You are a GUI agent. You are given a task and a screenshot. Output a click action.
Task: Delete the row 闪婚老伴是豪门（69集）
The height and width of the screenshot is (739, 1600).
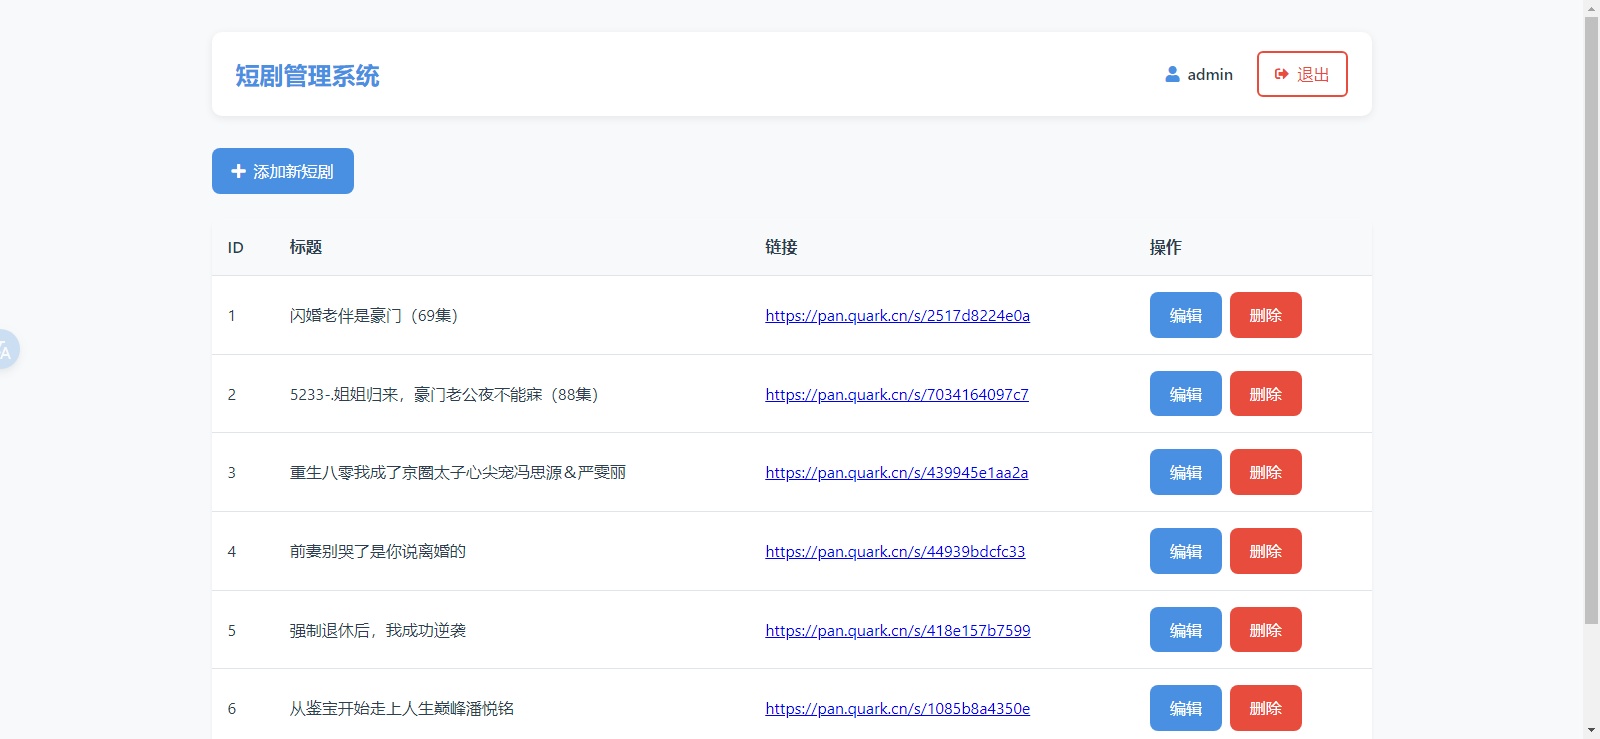coord(1266,315)
